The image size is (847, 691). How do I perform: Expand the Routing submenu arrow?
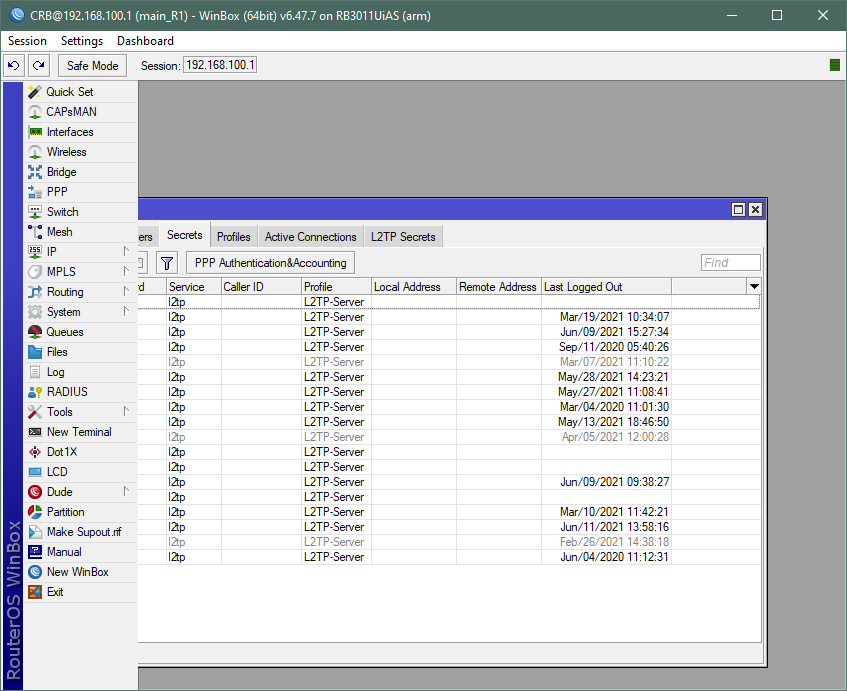[x=126, y=291]
